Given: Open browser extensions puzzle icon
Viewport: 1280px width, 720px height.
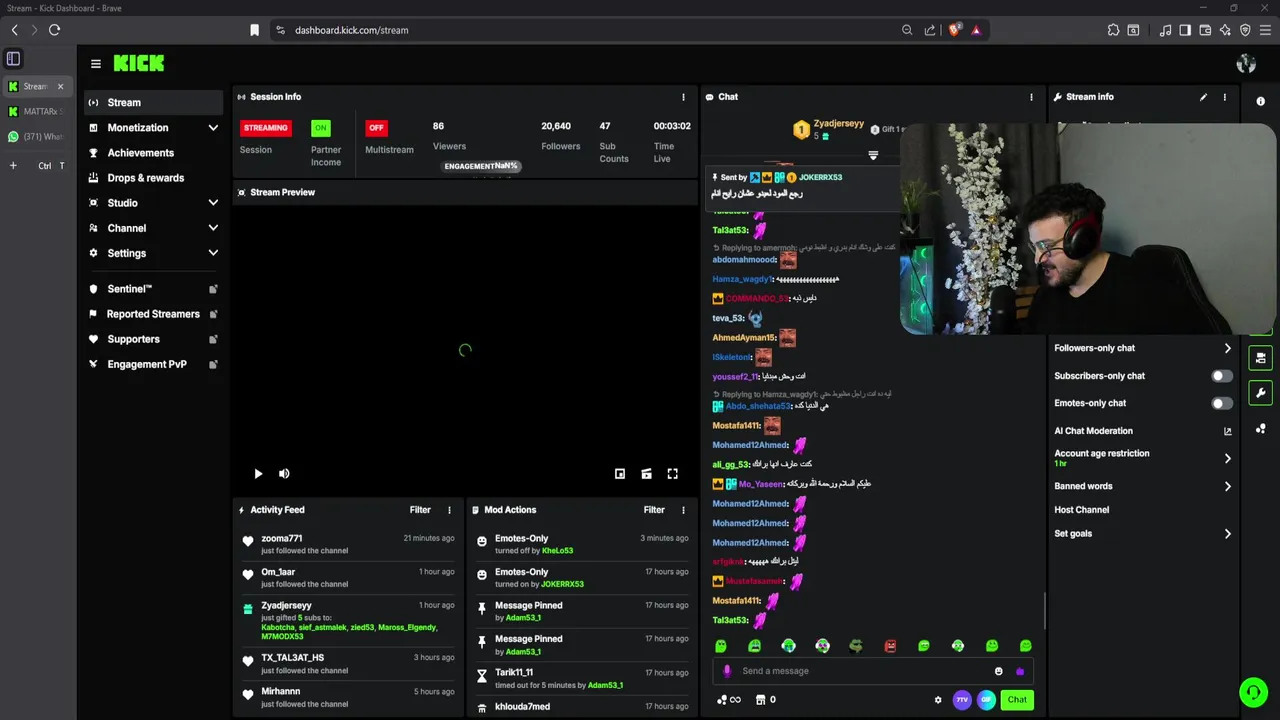Looking at the screenshot, I should [1113, 30].
